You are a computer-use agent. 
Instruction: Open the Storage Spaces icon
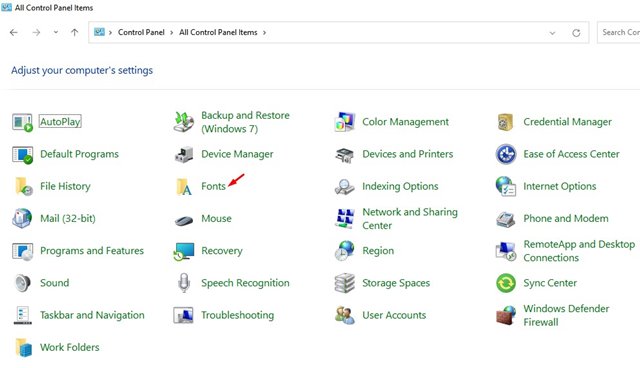pyautogui.click(x=344, y=283)
